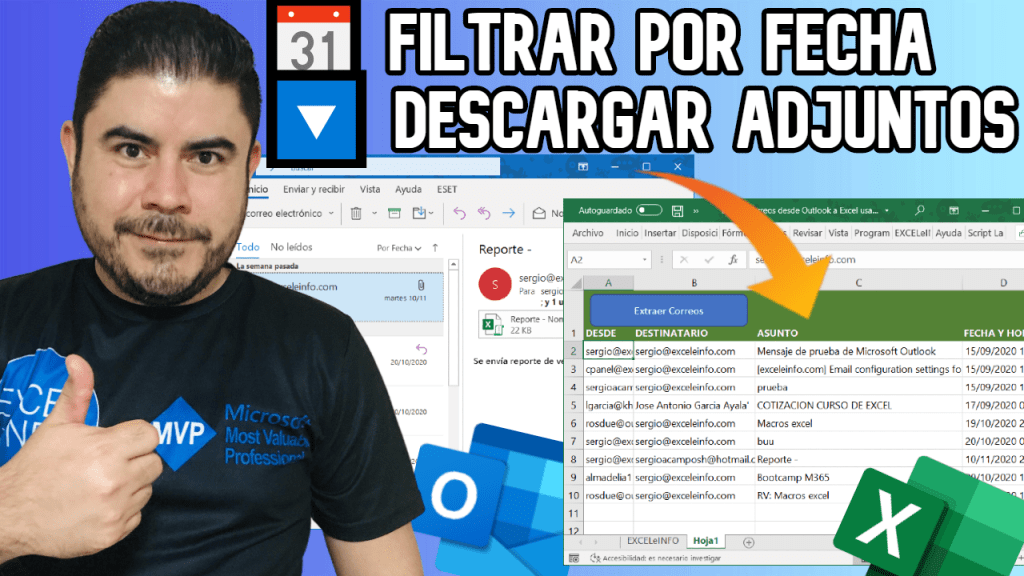The width and height of the screenshot is (1024, 576).
Task: Open the Name Box A2 dropdown arrow
Action: (645, 260)
